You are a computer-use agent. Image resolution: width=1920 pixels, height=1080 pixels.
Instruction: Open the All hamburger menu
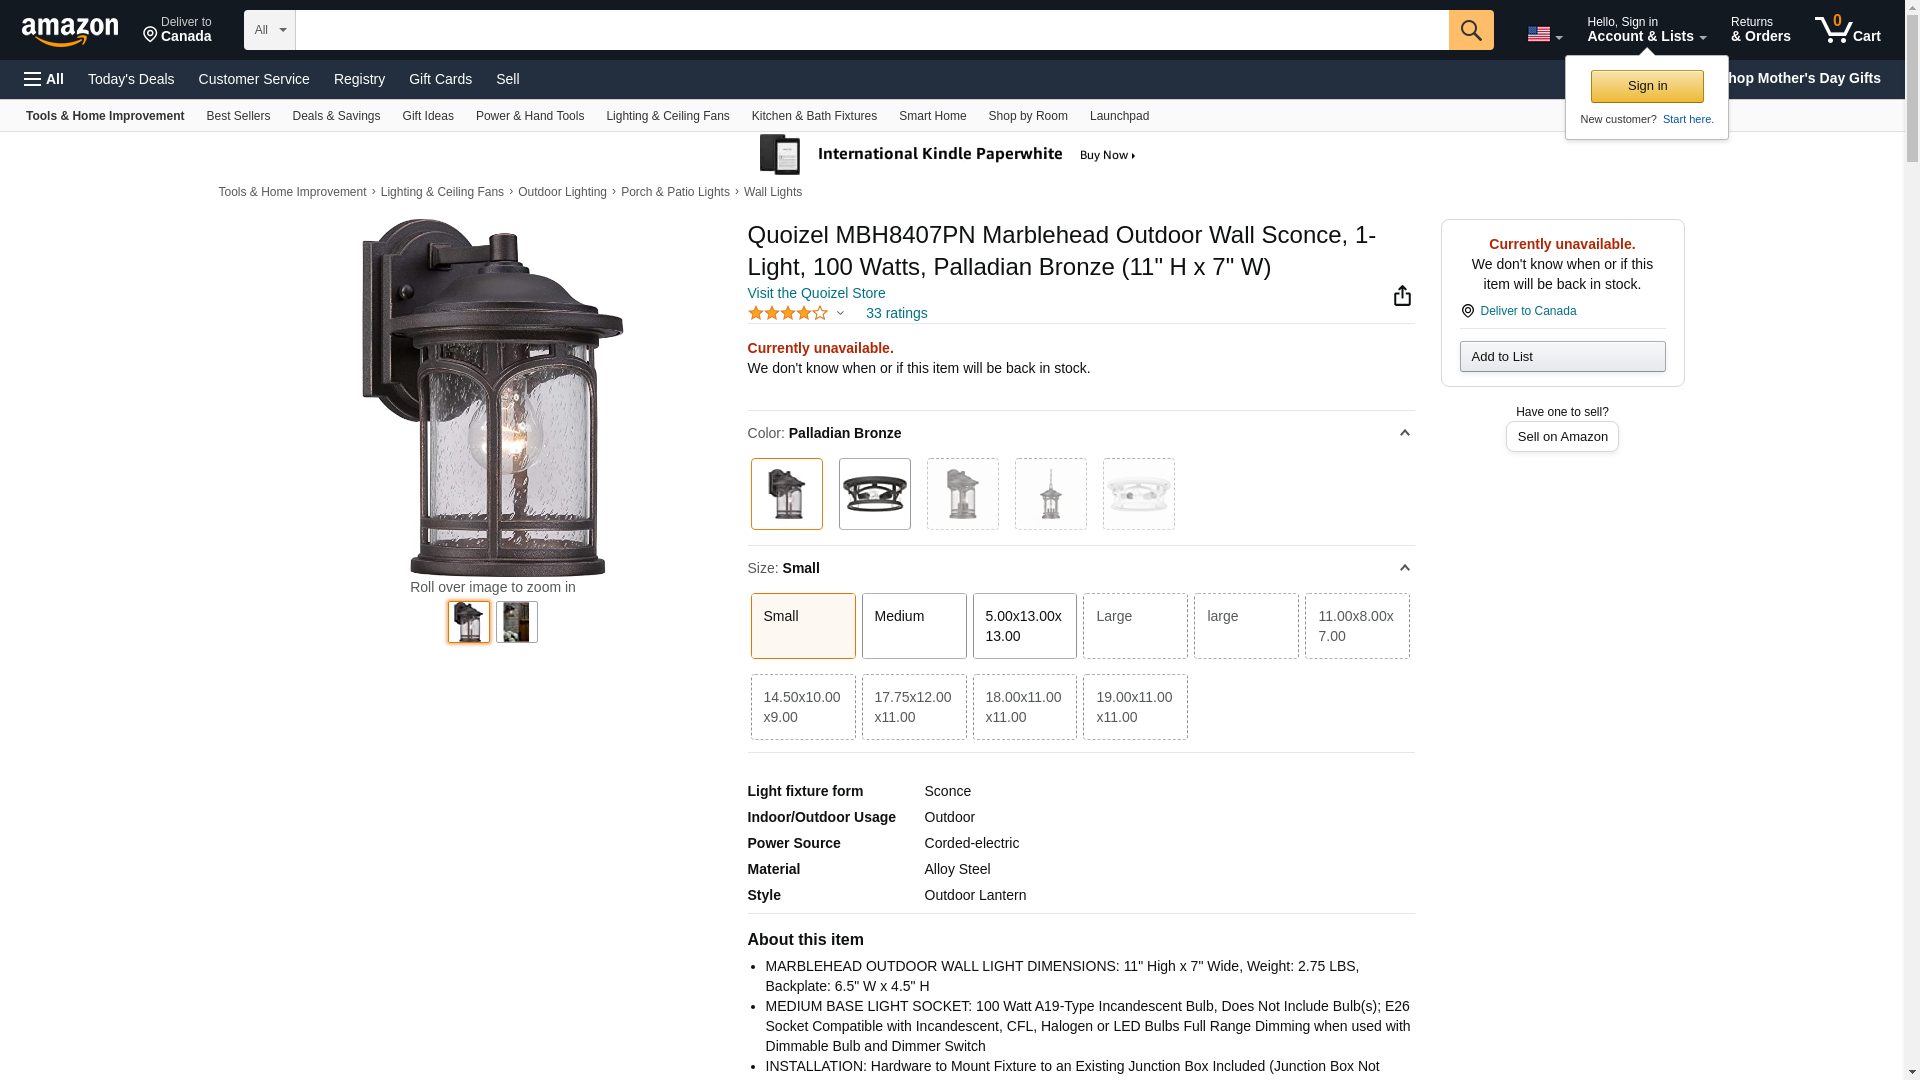44,79
